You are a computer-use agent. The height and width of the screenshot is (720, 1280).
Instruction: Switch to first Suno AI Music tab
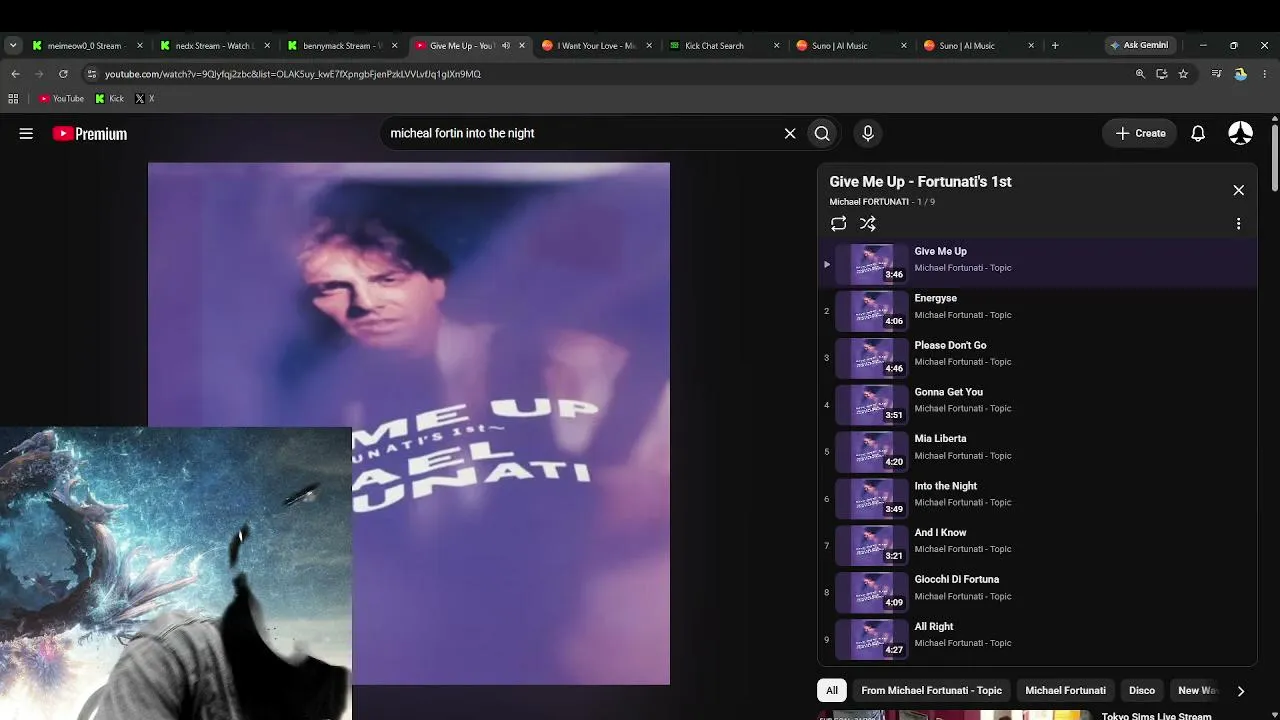(x=852, y=45)
